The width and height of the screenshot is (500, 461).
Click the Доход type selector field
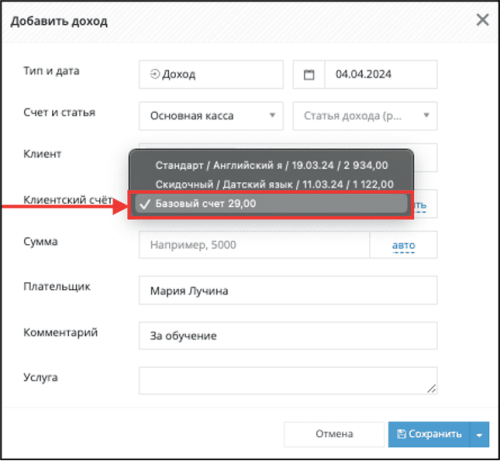coord(211,74)
